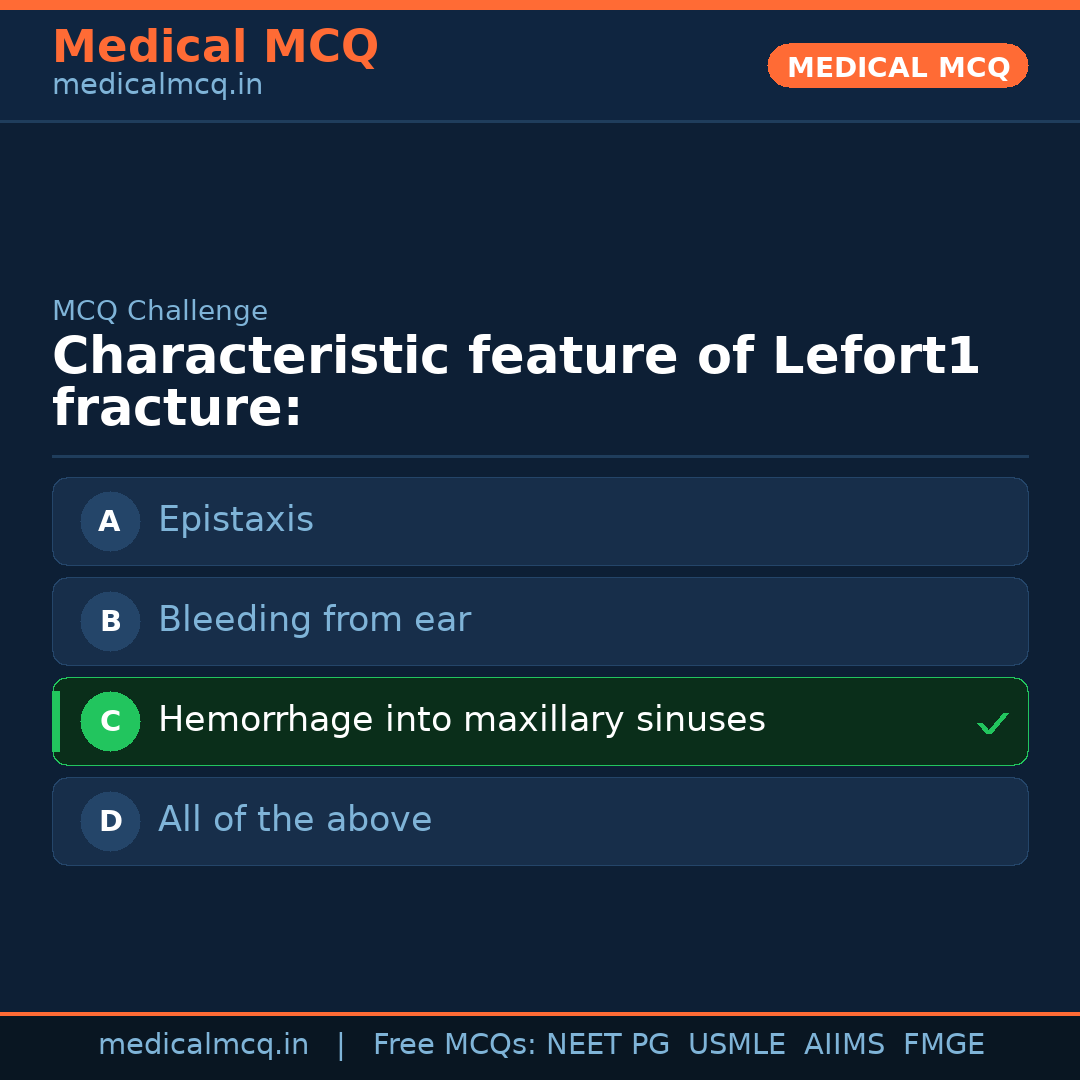Image resolution: width=1080 pixels, height=1080 pixels.
Task: Click the letter D circle icon
Action: 110,821
